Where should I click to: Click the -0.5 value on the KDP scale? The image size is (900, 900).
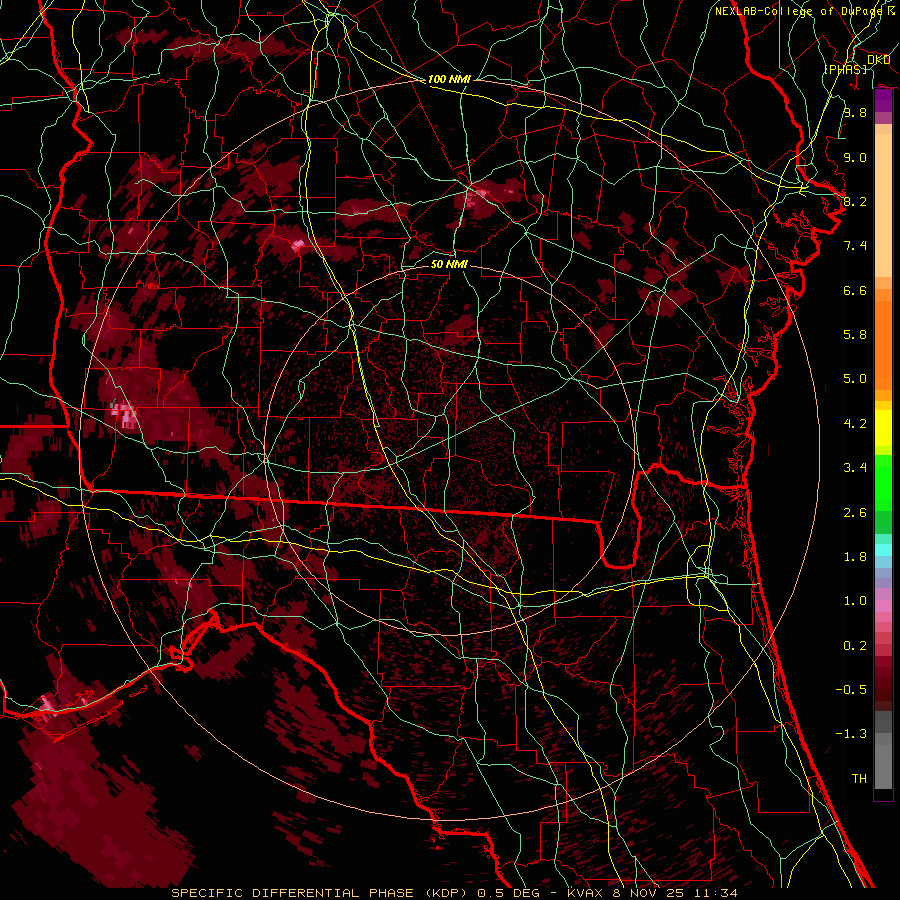851,690
